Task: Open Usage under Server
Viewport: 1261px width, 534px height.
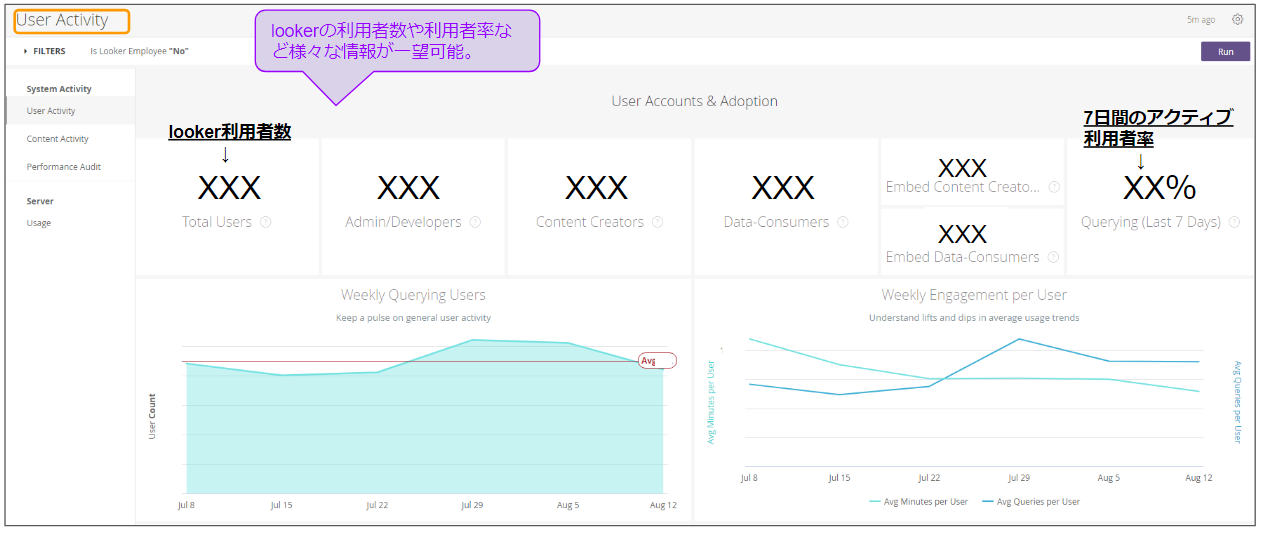Action: tap(39, 223)
